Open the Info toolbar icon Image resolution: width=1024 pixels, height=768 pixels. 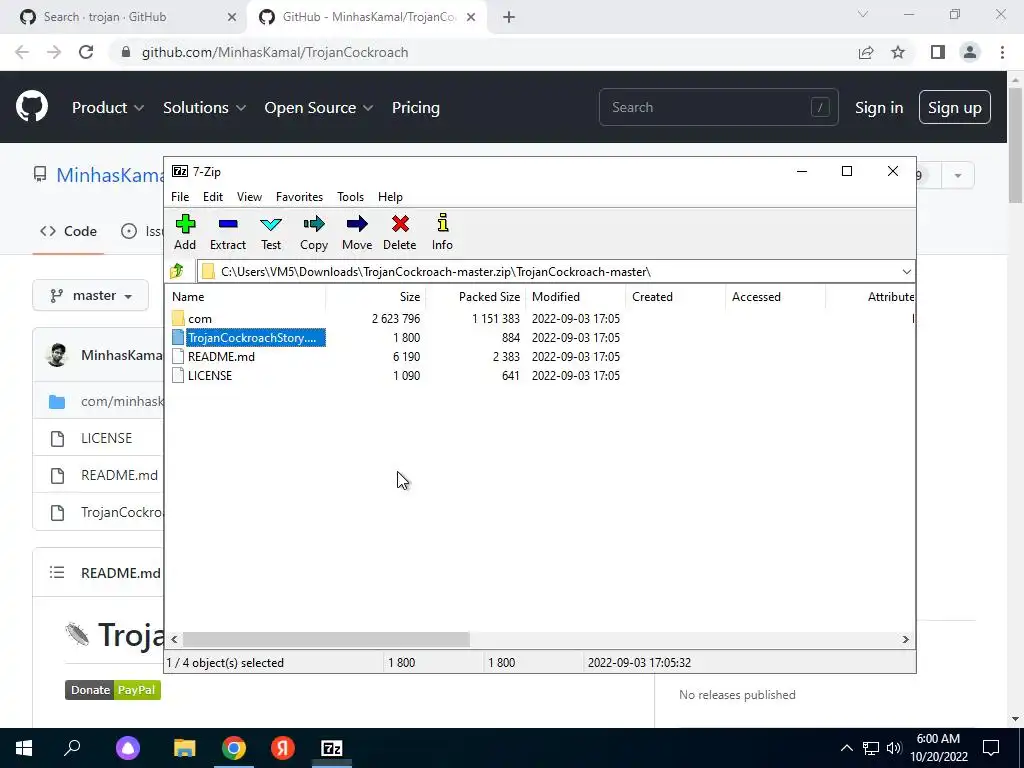click(442, 223)
